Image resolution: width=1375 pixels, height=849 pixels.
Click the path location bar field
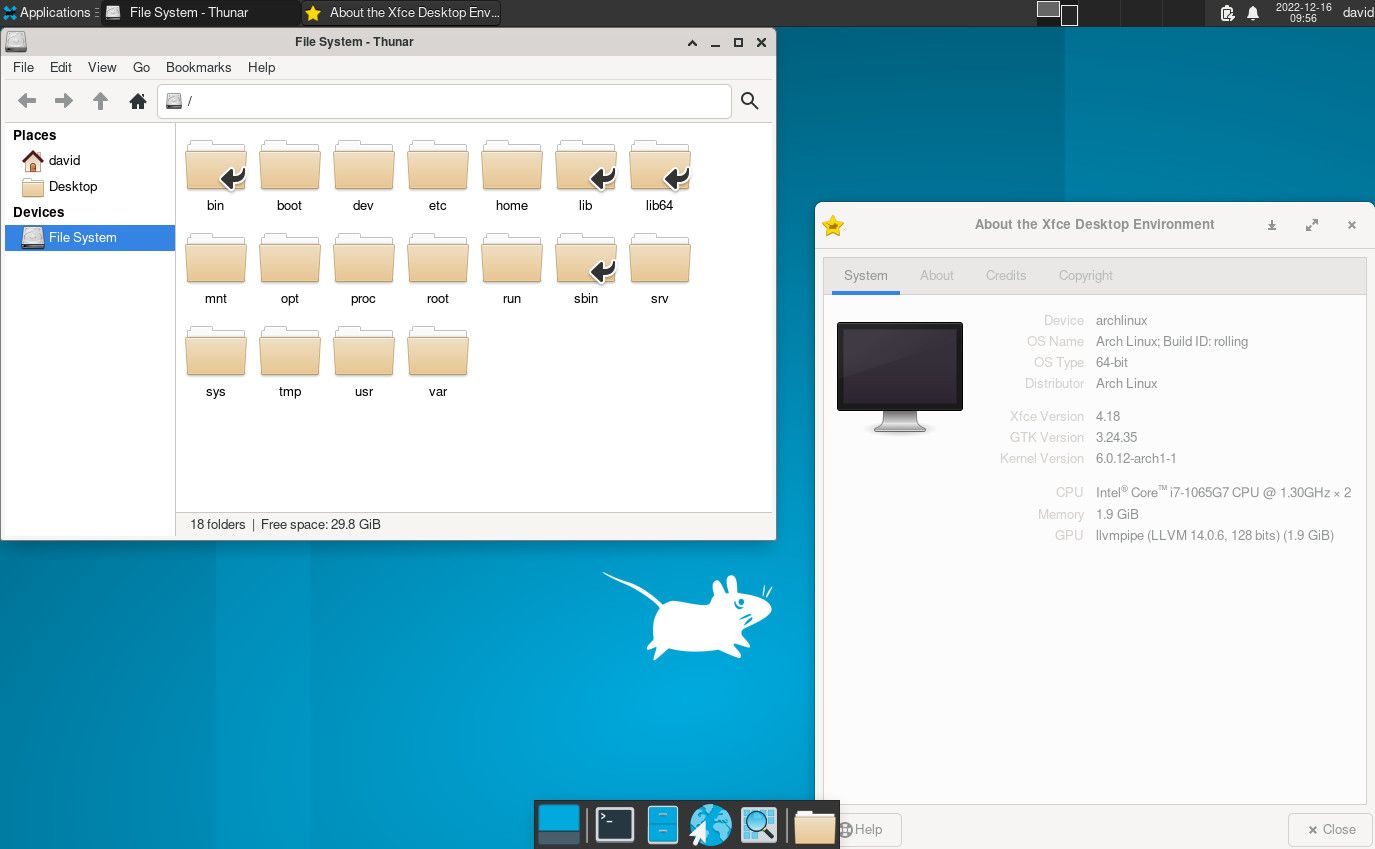click(450, 101)
